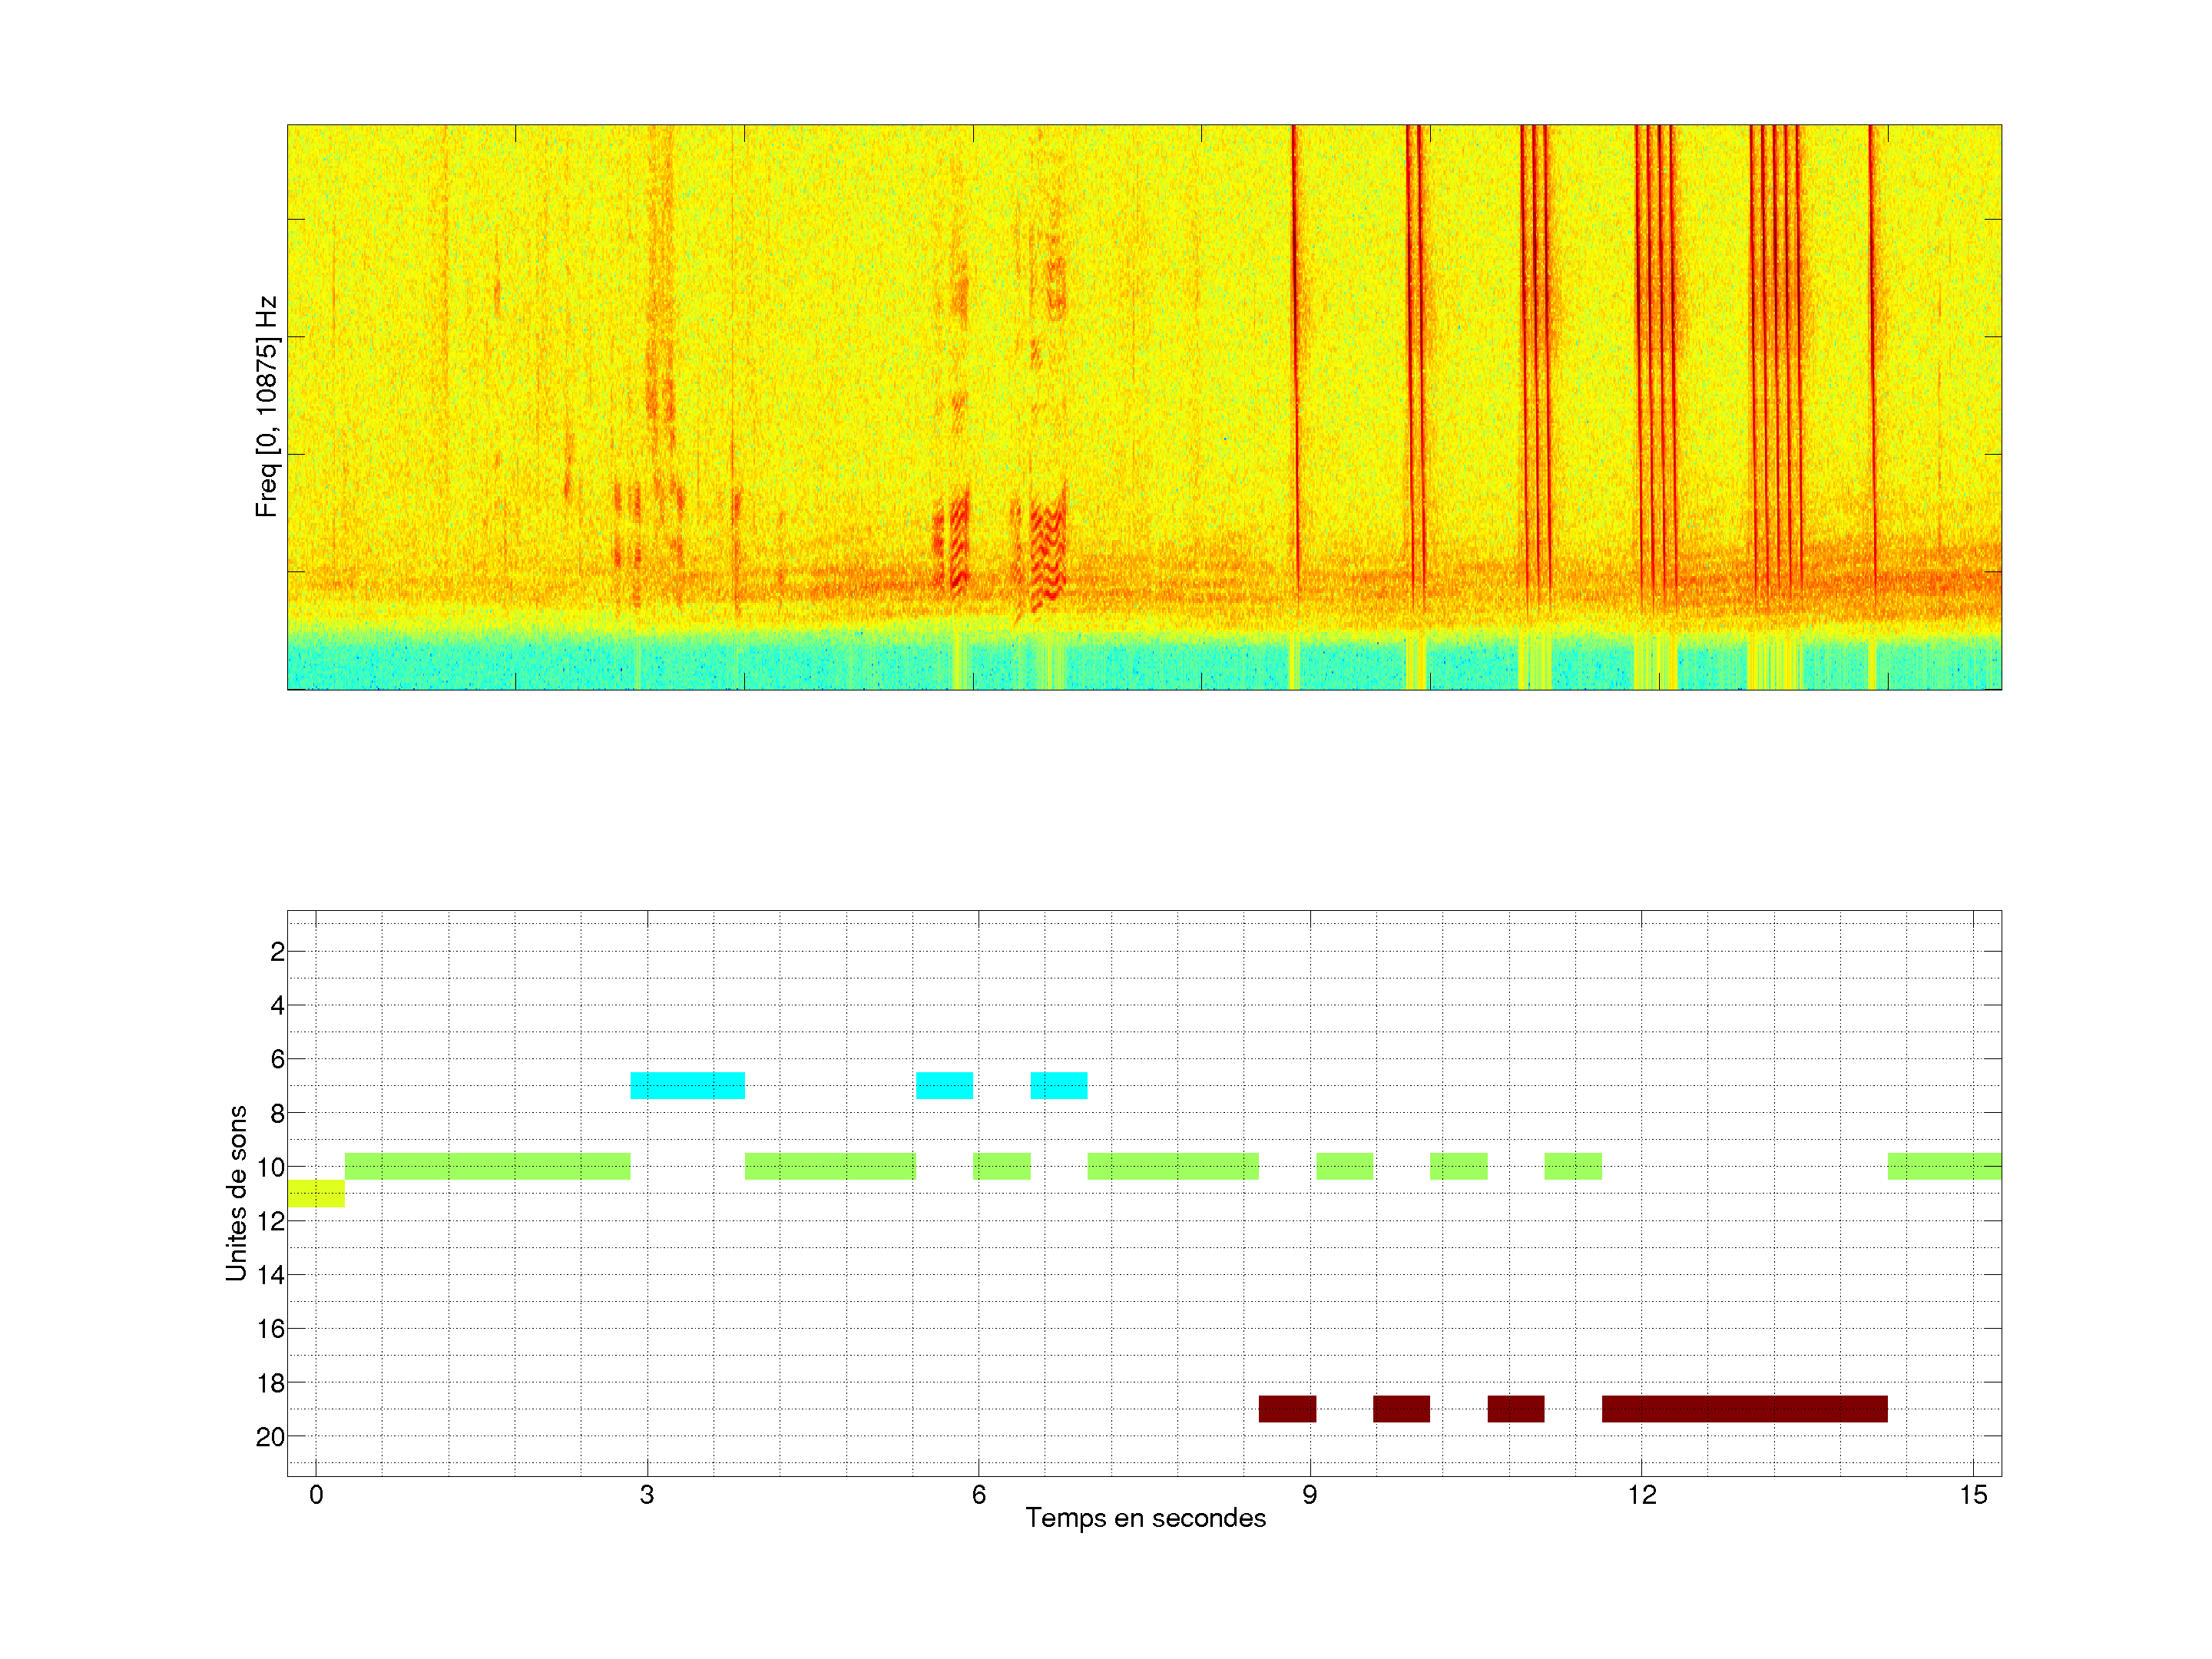Click the y-axis tick label 20
The width and height of the screenshot is (2212, 1659).
pos(270,1437)
